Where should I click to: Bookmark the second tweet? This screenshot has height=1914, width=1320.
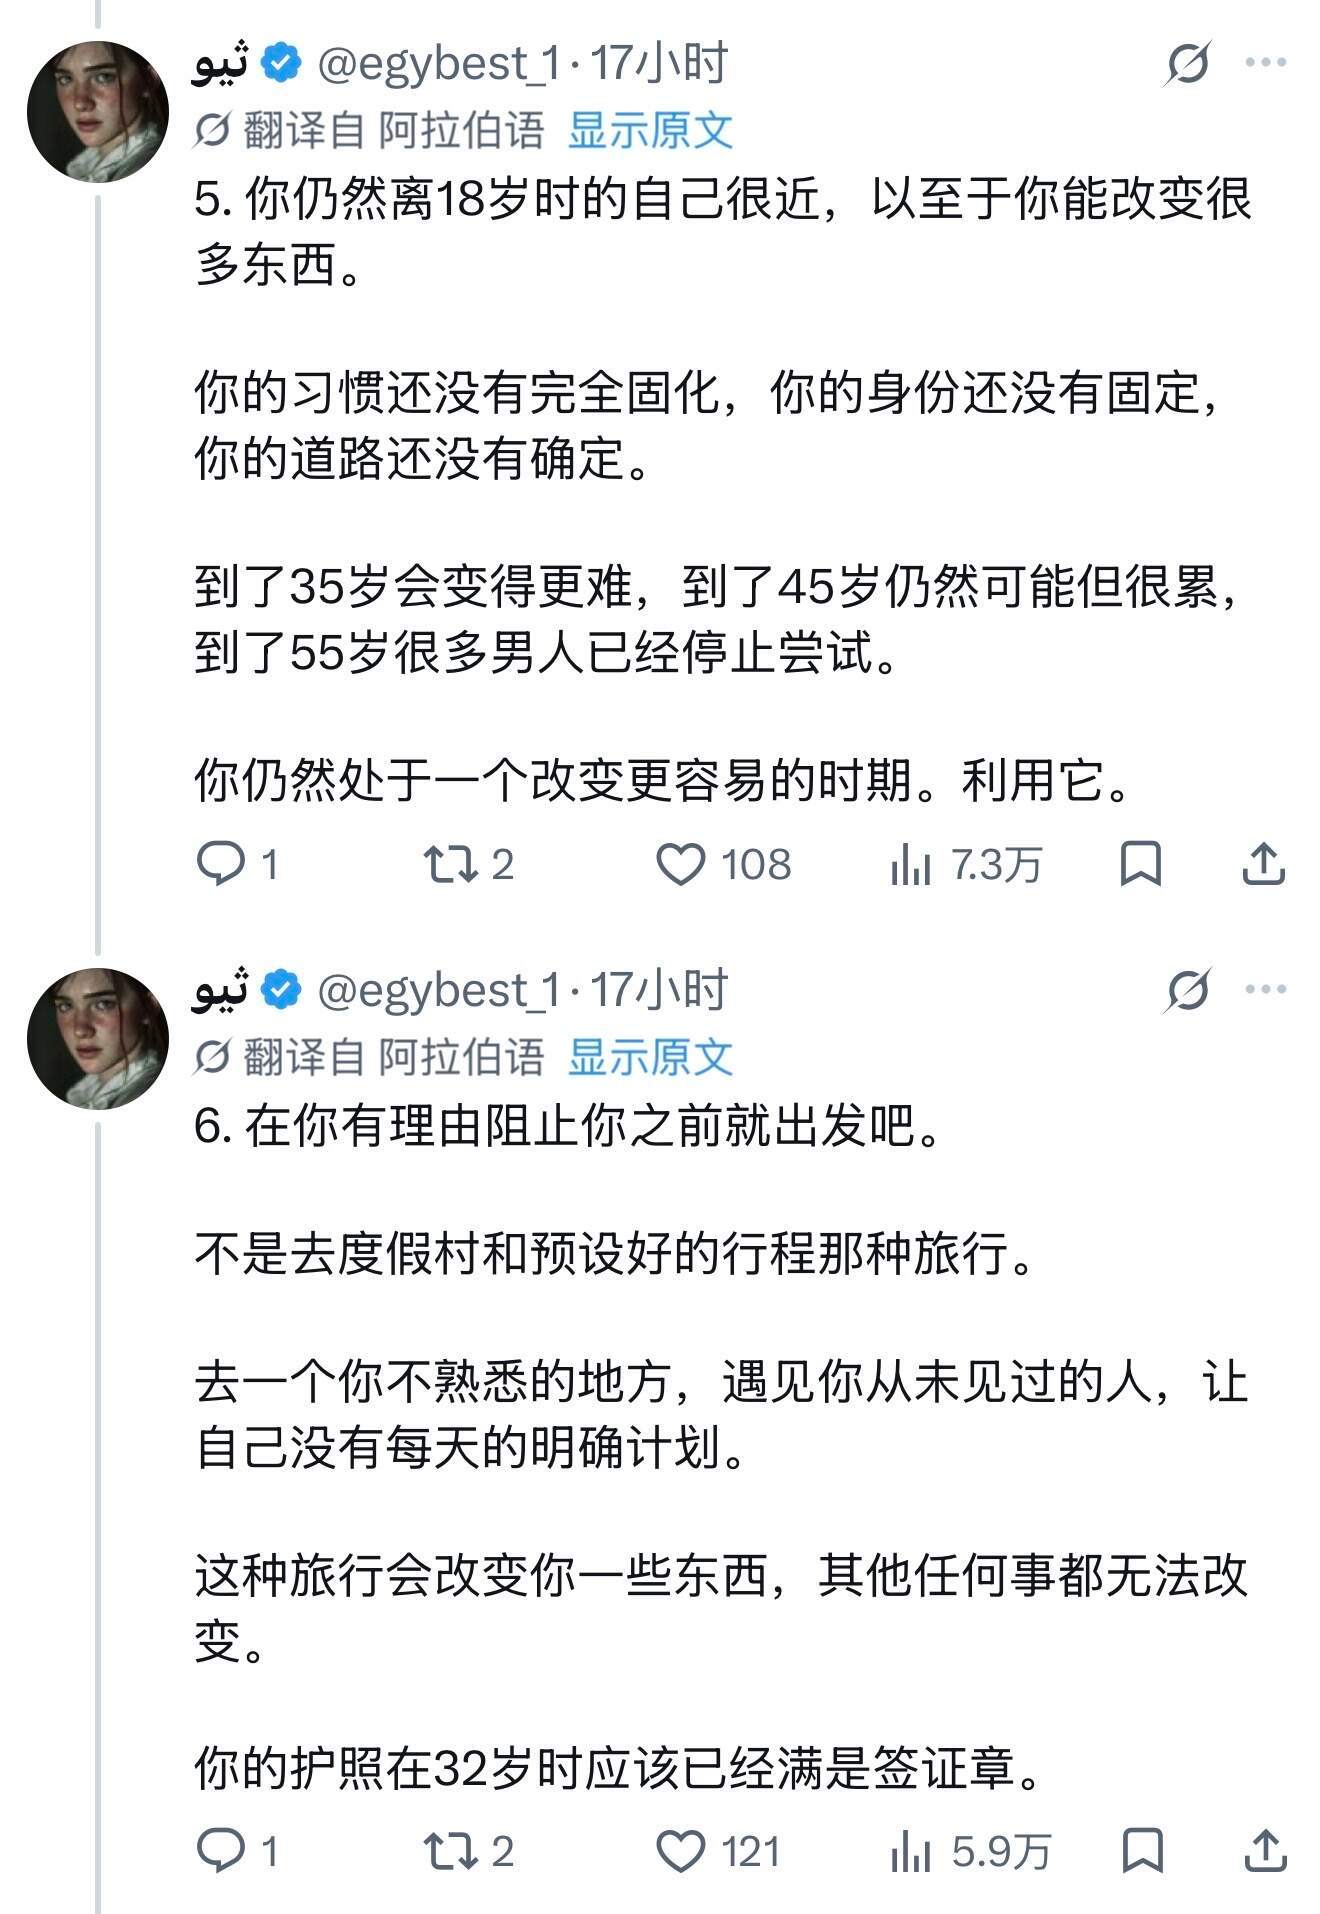(x=1141, y=1851)
